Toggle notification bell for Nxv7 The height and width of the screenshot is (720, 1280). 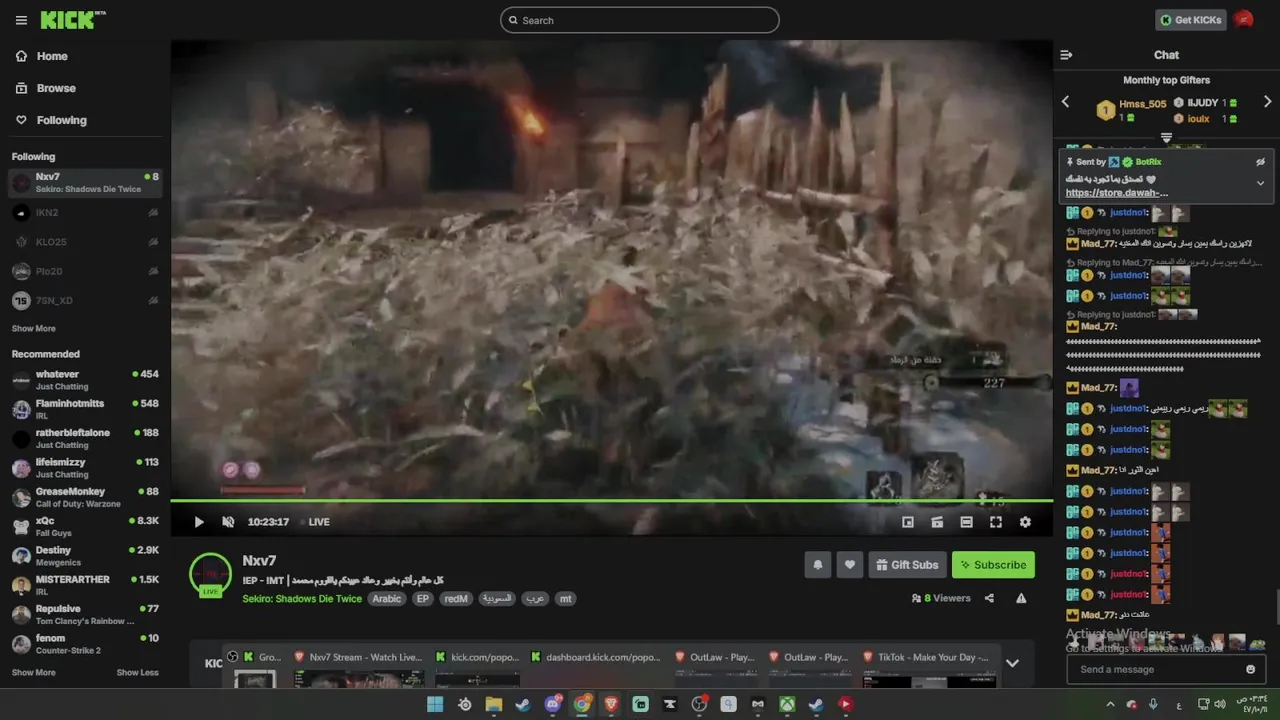(817, 565)
